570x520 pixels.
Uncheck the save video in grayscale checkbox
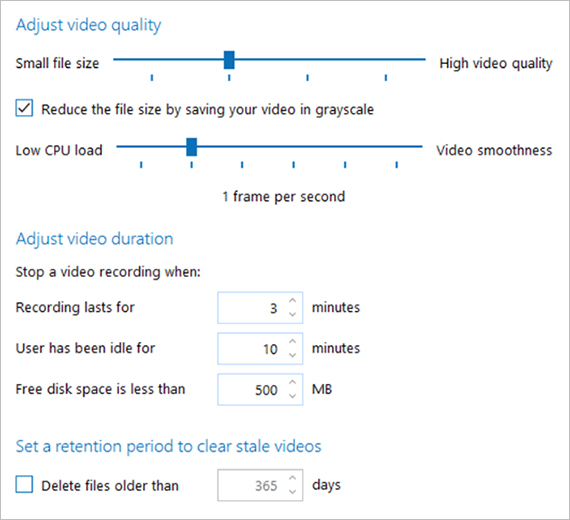(x=24, y=108)
